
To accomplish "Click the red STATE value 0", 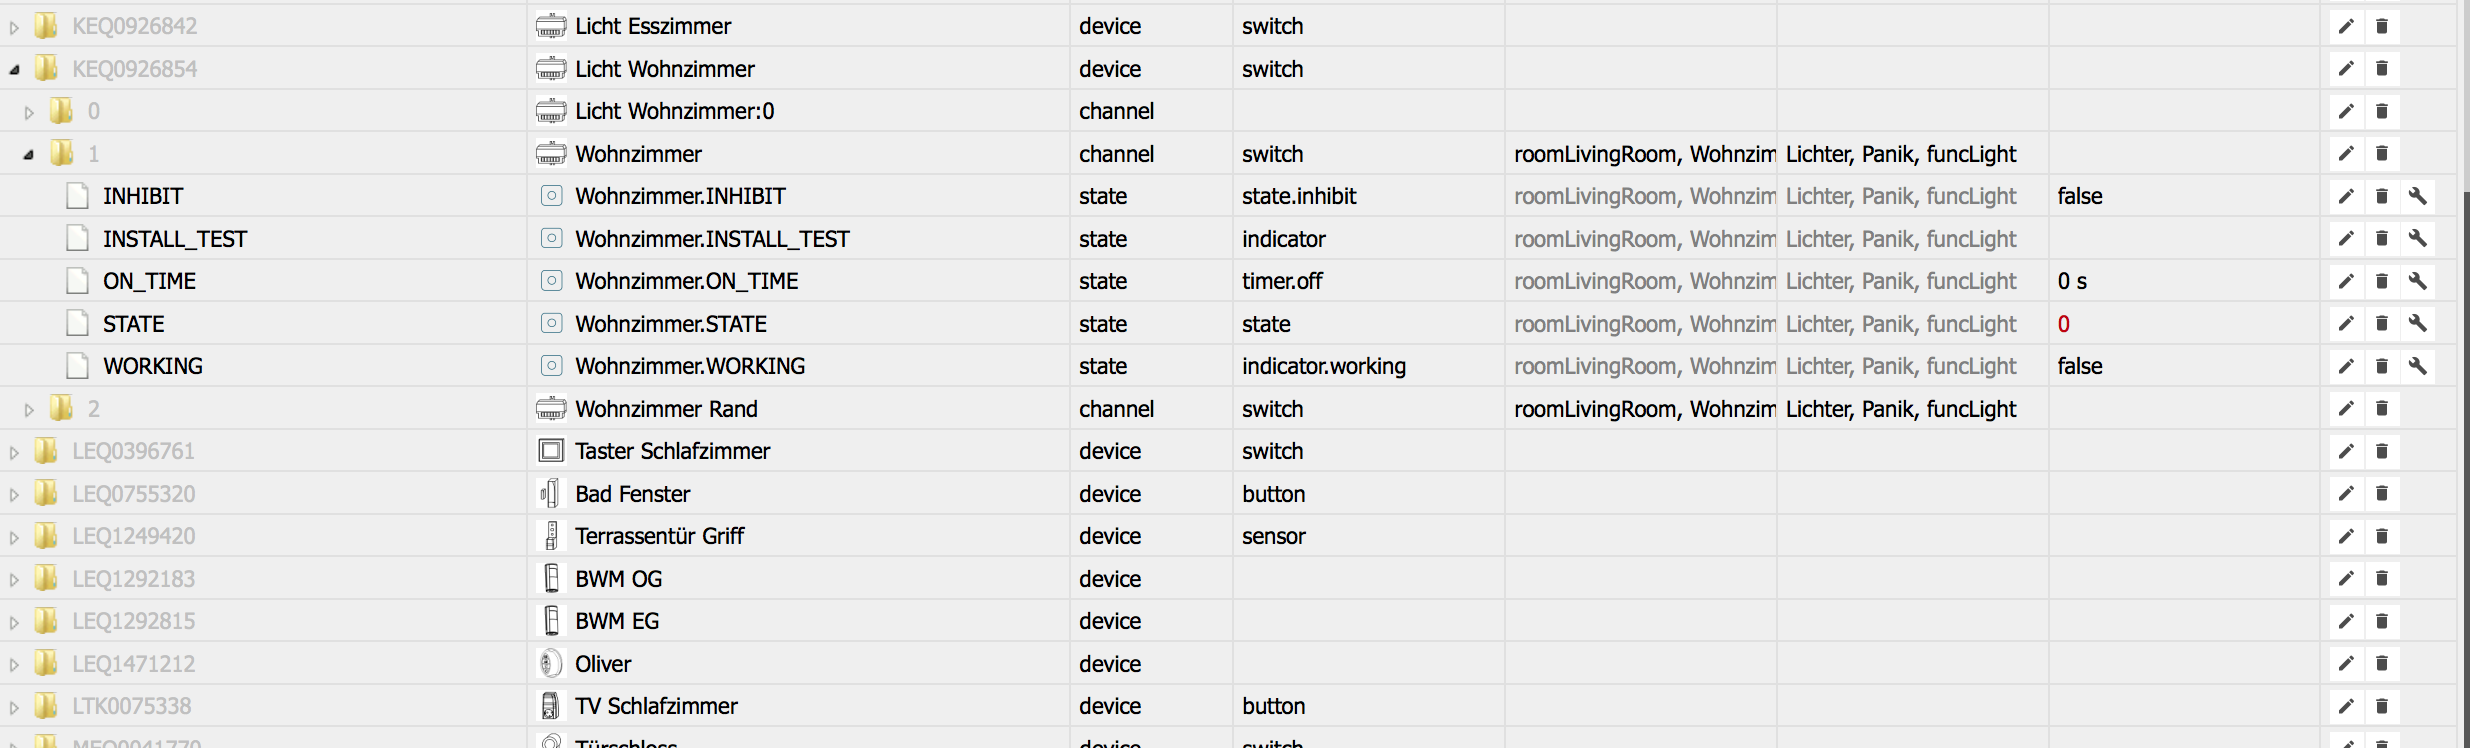I will [x=2064, y=324].
